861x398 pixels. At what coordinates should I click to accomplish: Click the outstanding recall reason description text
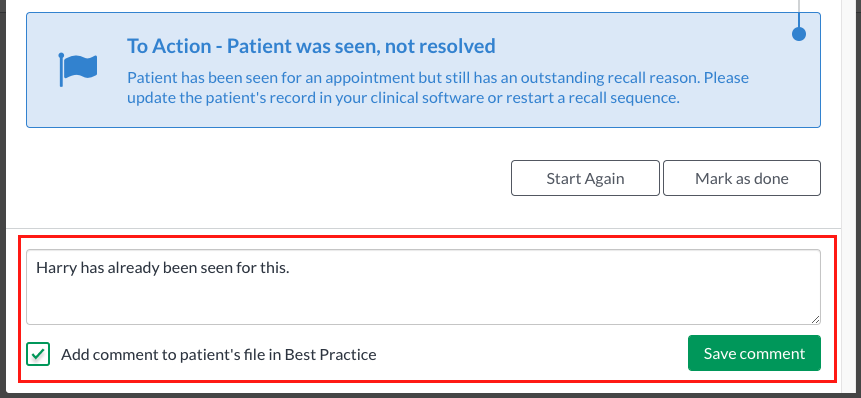point(438,88)
